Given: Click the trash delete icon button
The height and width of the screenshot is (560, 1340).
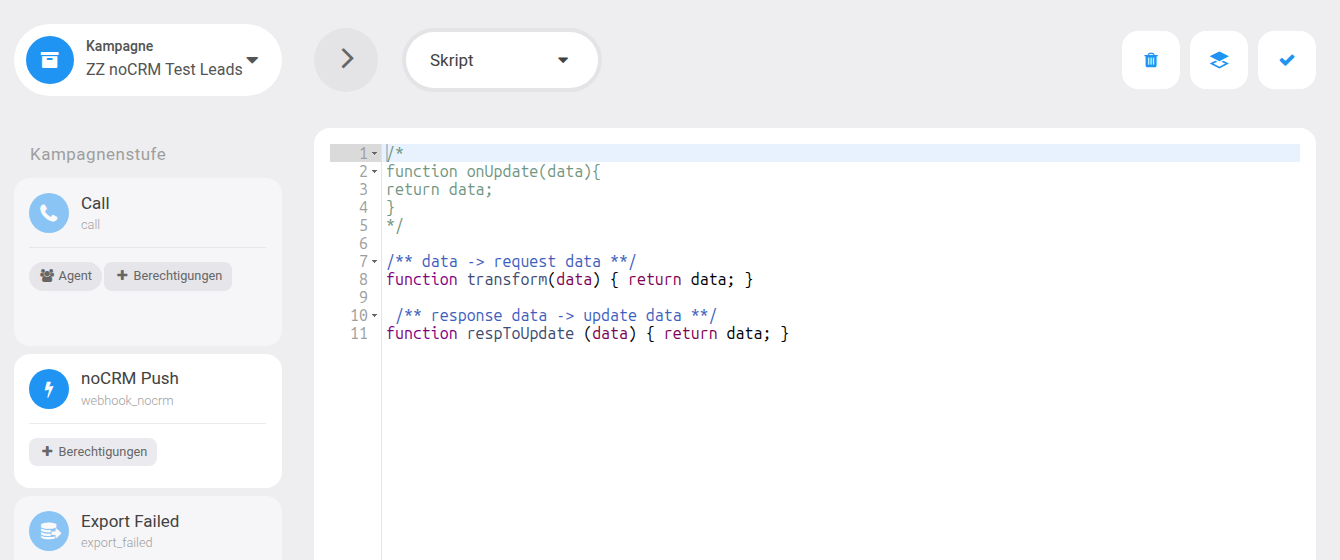Looking at the screenshot, I should [1151, 60].
